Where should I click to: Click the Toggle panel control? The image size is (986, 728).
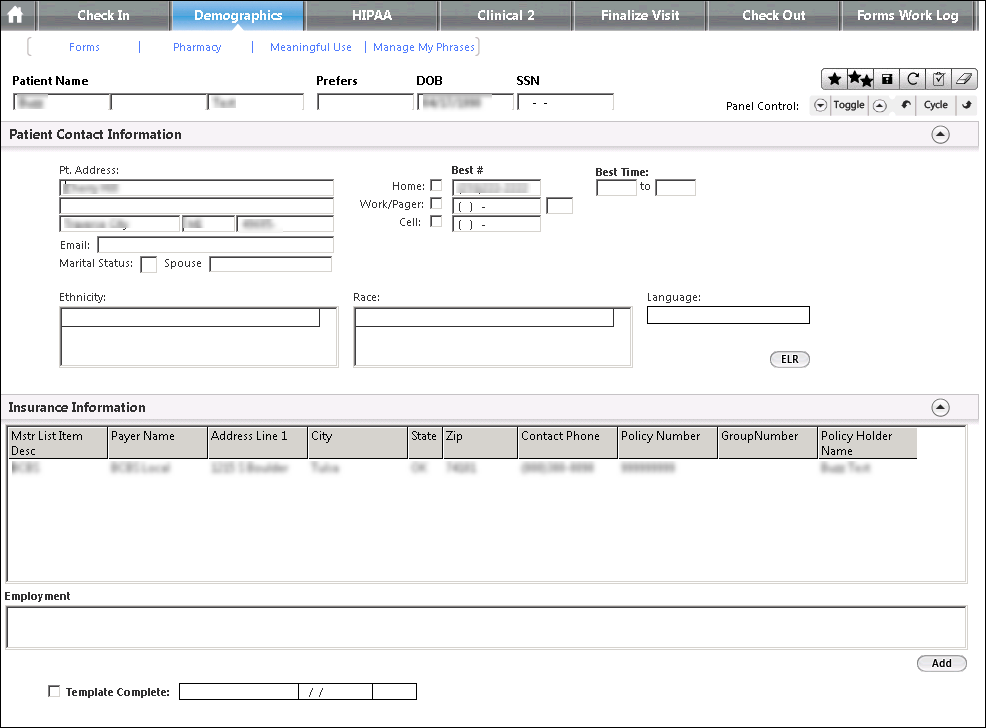coord(849,105)
